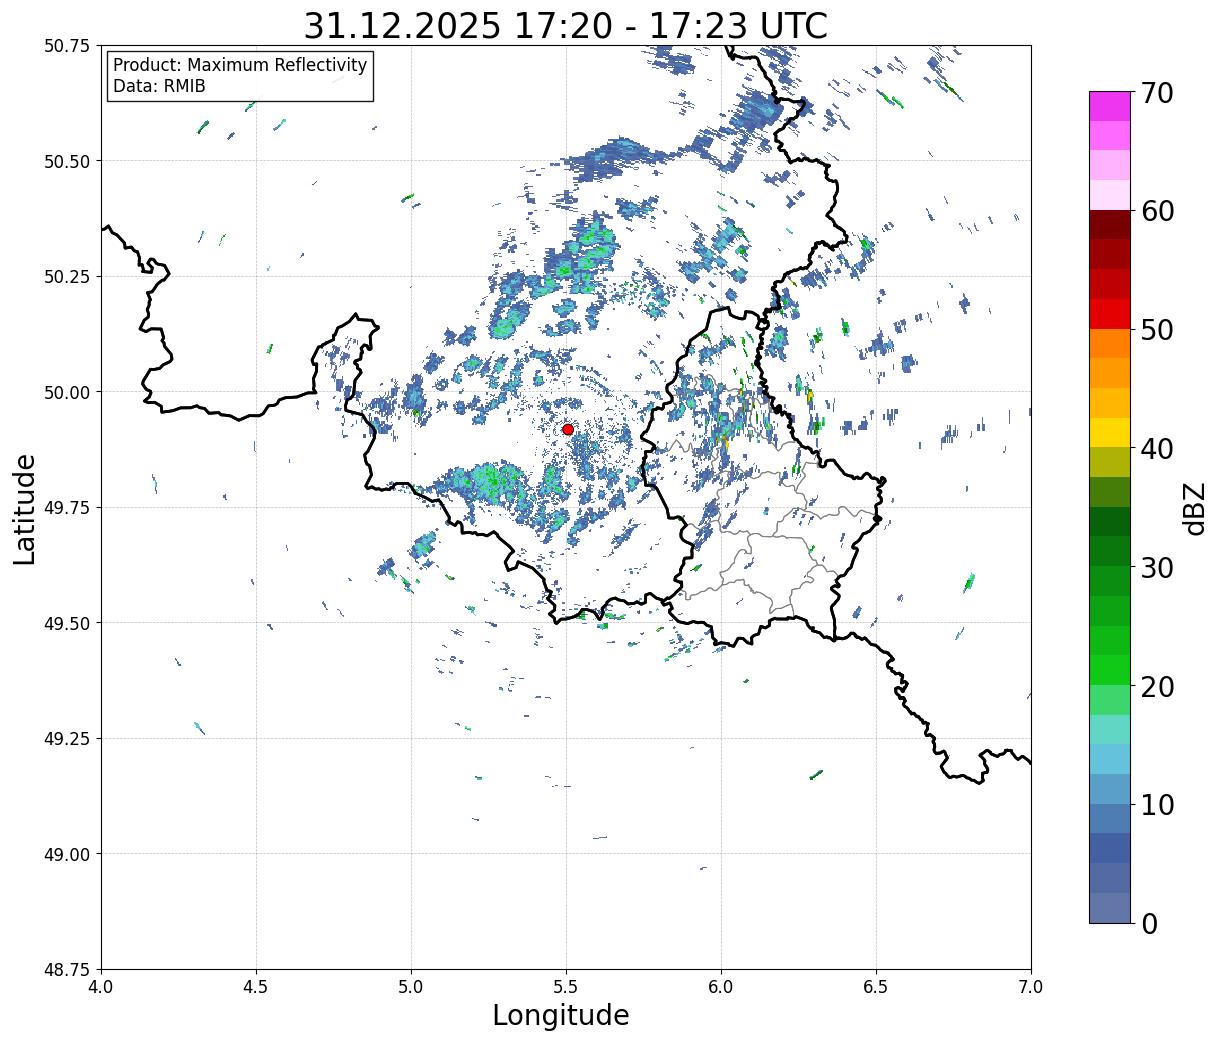Screen dimensions: 1219x1040
Task: Click the latitude tick label 49.75
Action: pyautogui.click(x=67, y=508)
